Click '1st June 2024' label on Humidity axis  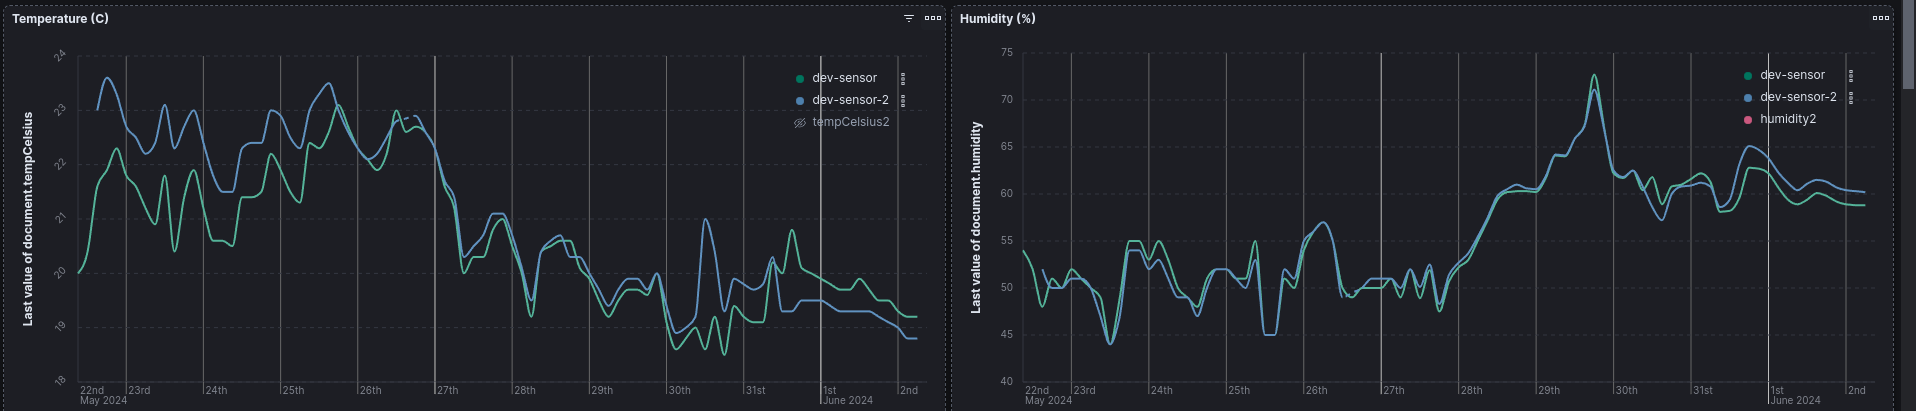click(x=1796, y=395)
